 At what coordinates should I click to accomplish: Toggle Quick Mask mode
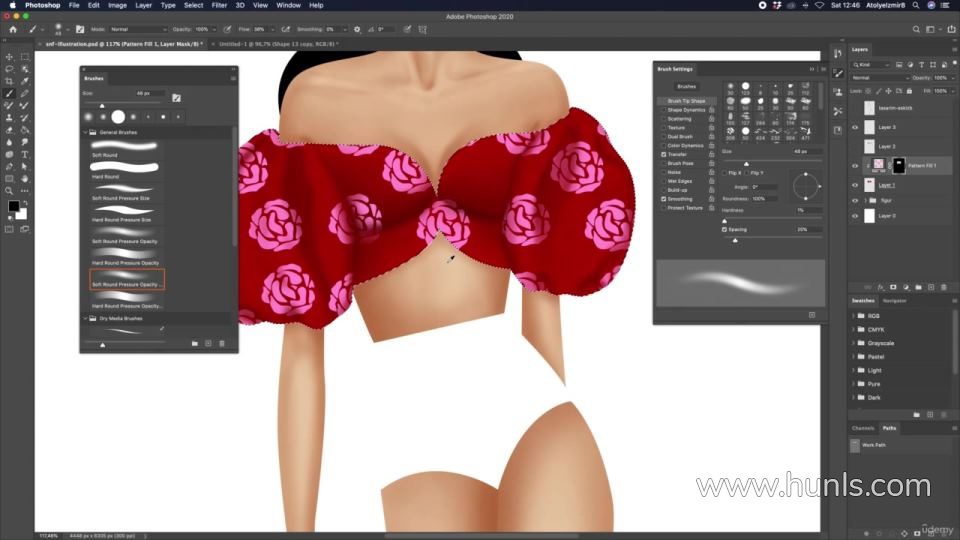[x=9, y=229]
